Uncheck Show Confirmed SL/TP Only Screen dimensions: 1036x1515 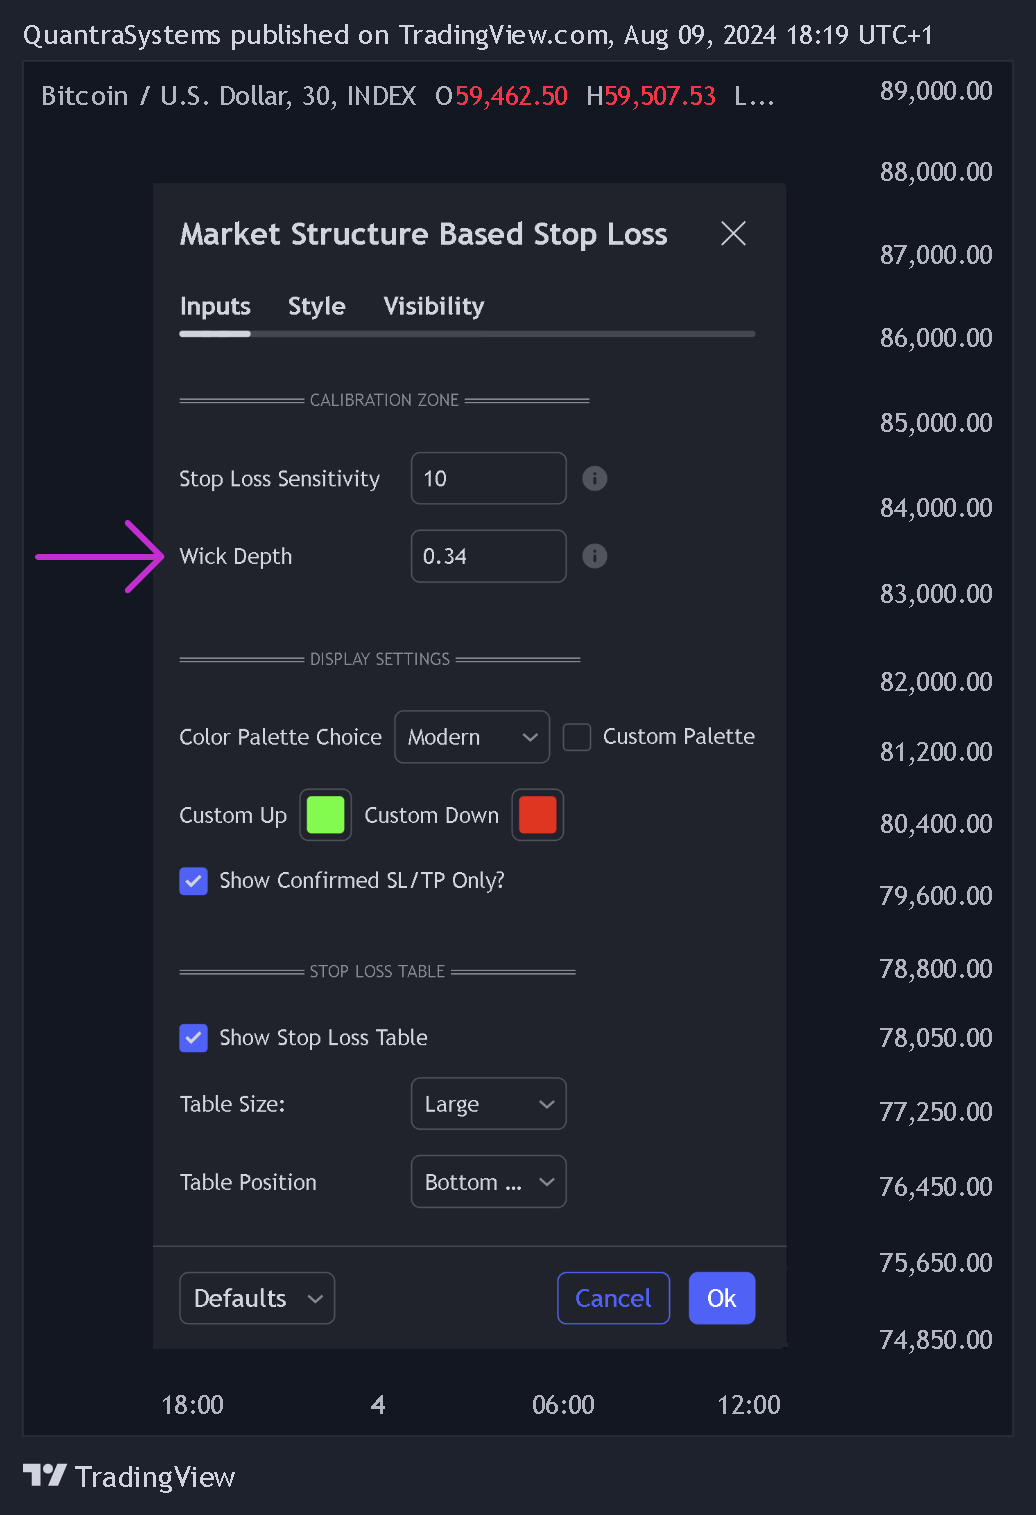point(193,881)
